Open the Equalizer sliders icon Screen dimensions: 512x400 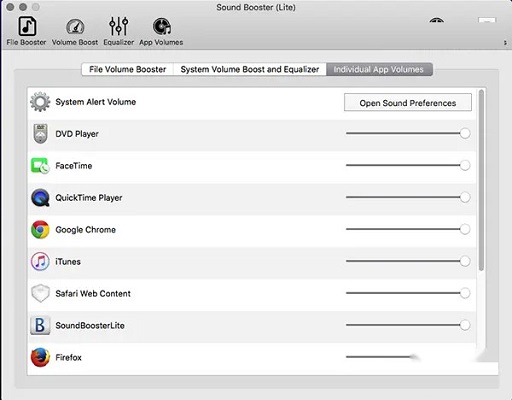point(118,26)
